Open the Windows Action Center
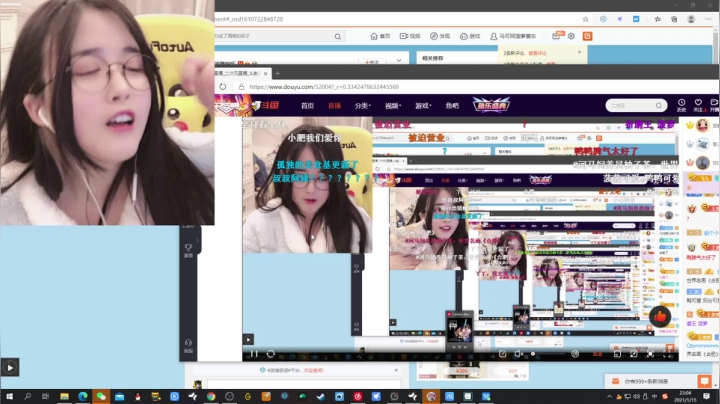720x404 pixels. point(706,396)
